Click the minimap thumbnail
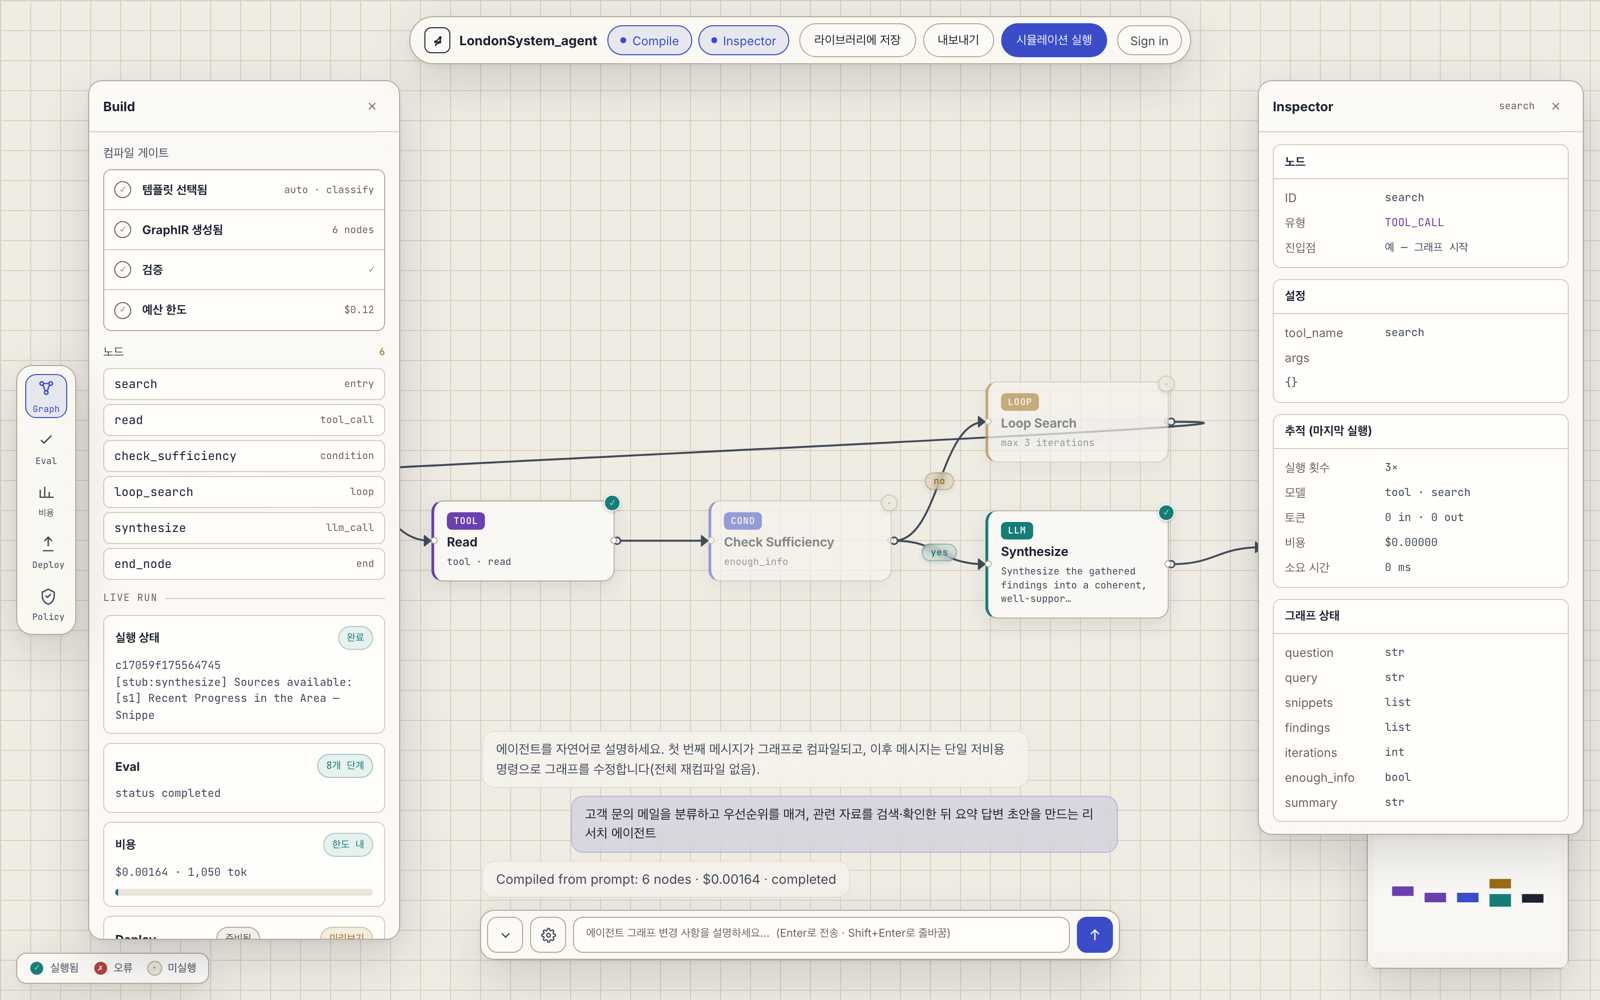Image resolution: width=1600 pixels, height=1000 pixels. [1467, 900]
